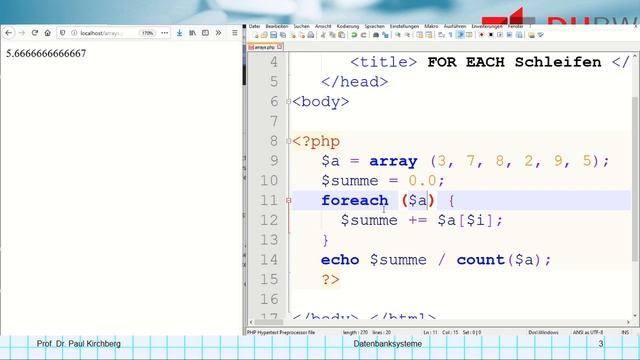Click the site information icon in address bar
640x360 pixels.
tap(74, 33)
